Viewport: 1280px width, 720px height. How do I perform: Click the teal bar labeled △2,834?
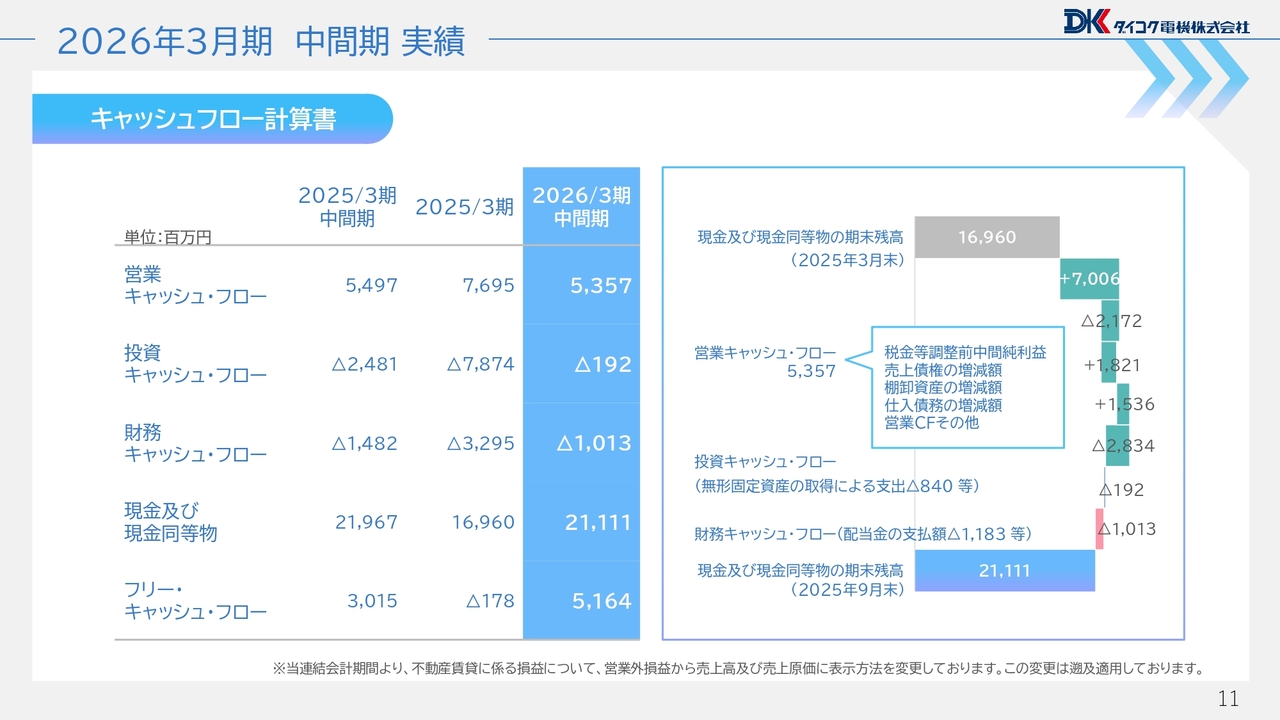pyautogui.click(x=1118, y=446)
